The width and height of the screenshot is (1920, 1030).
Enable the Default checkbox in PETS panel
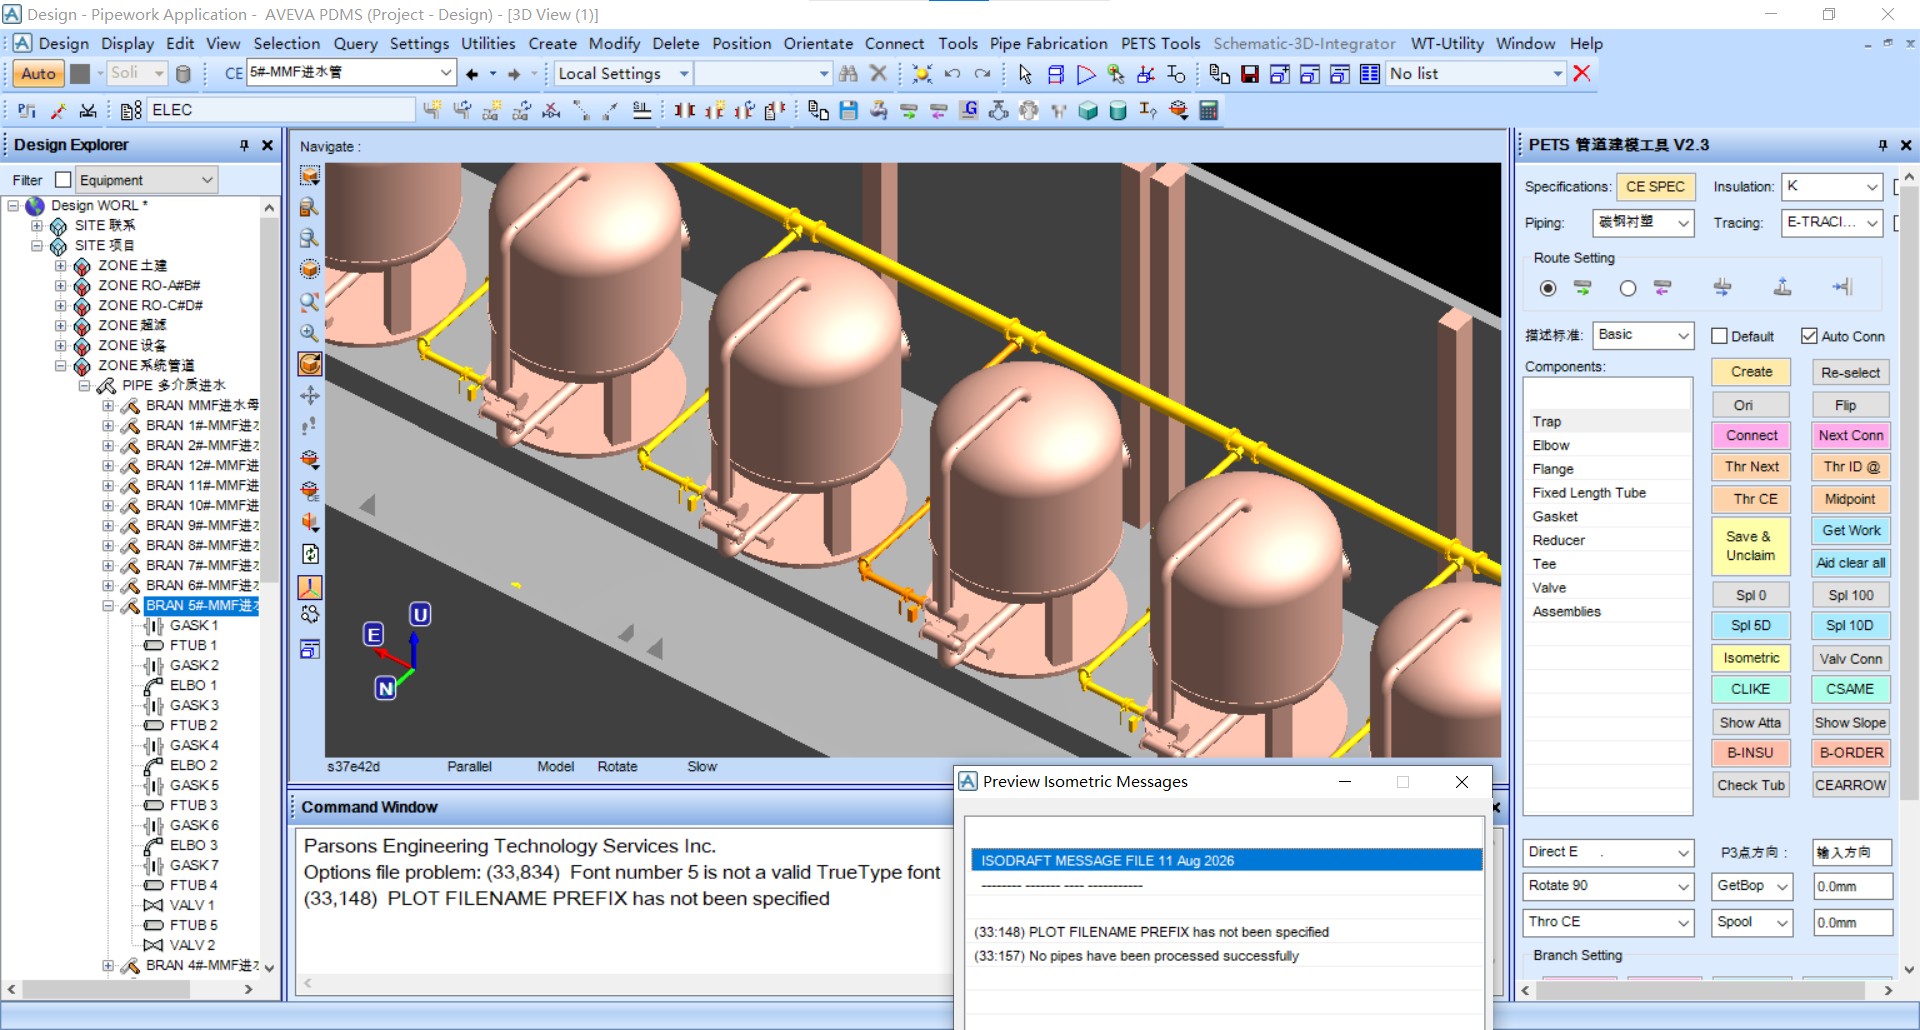[x=1719, y=336]
